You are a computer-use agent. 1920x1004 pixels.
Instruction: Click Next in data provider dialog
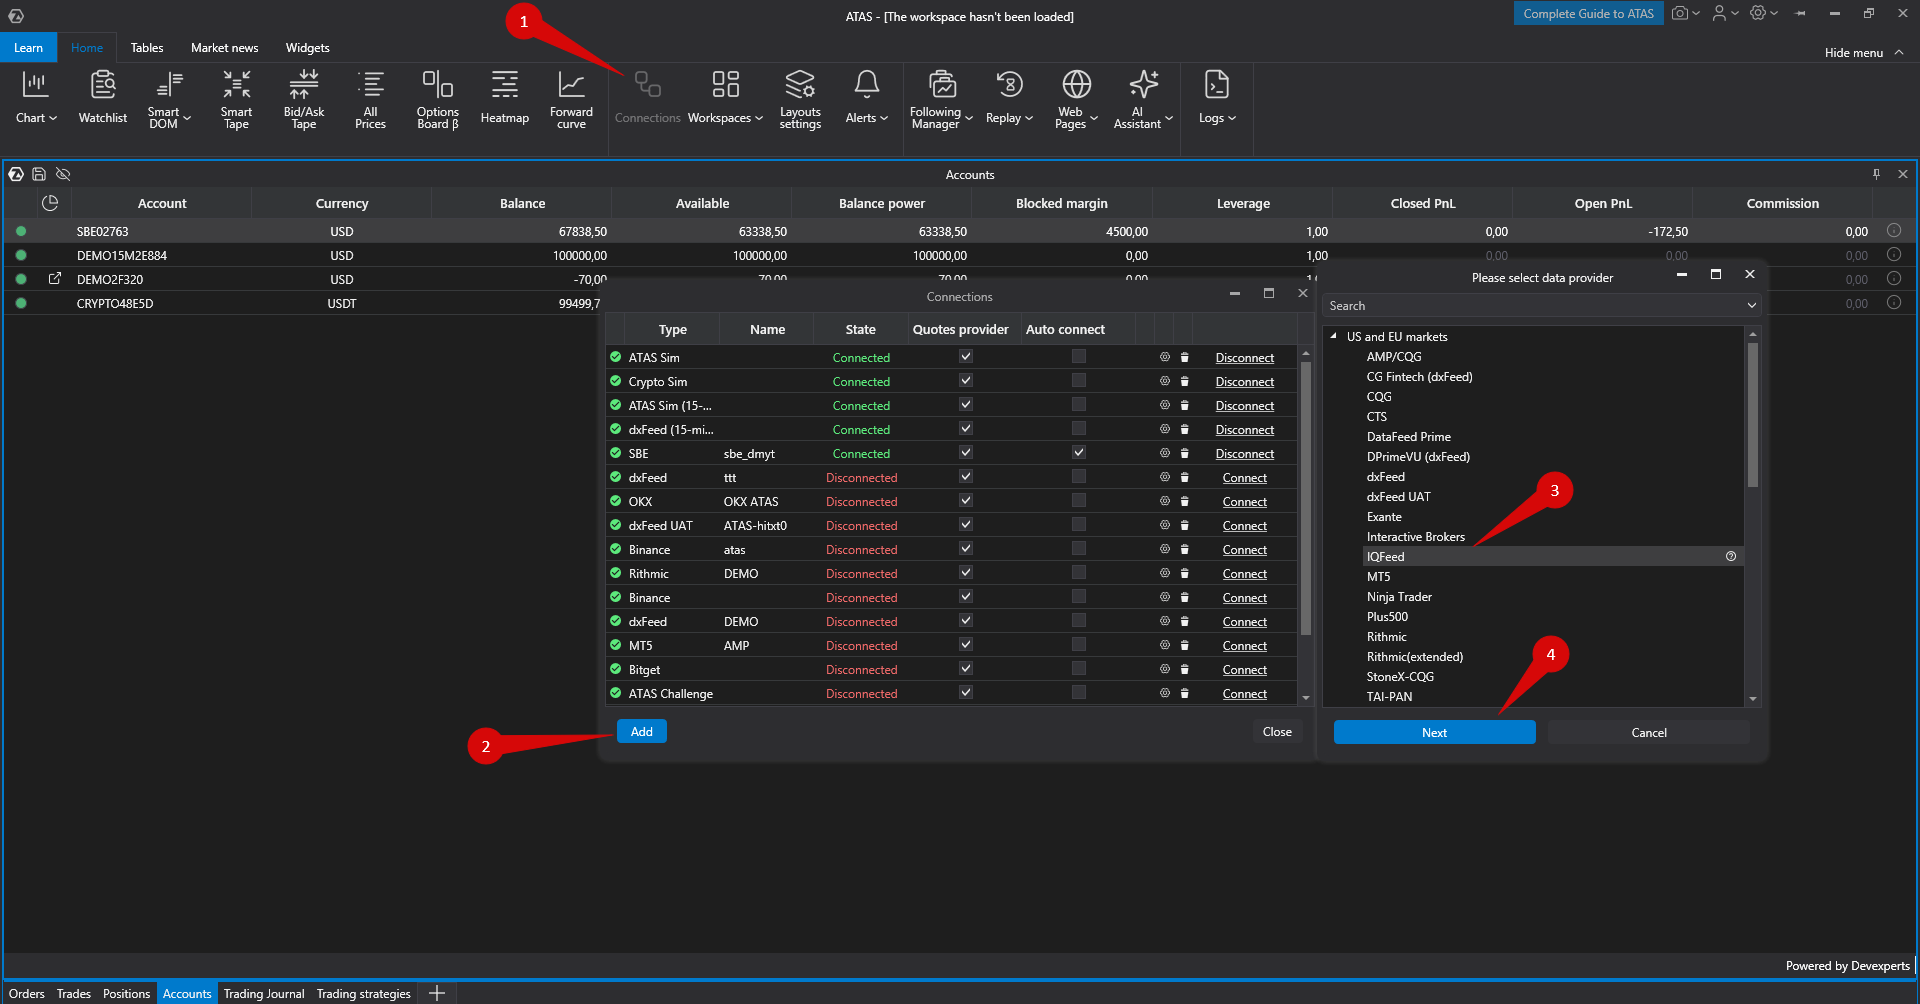(x=1435, y=732)
